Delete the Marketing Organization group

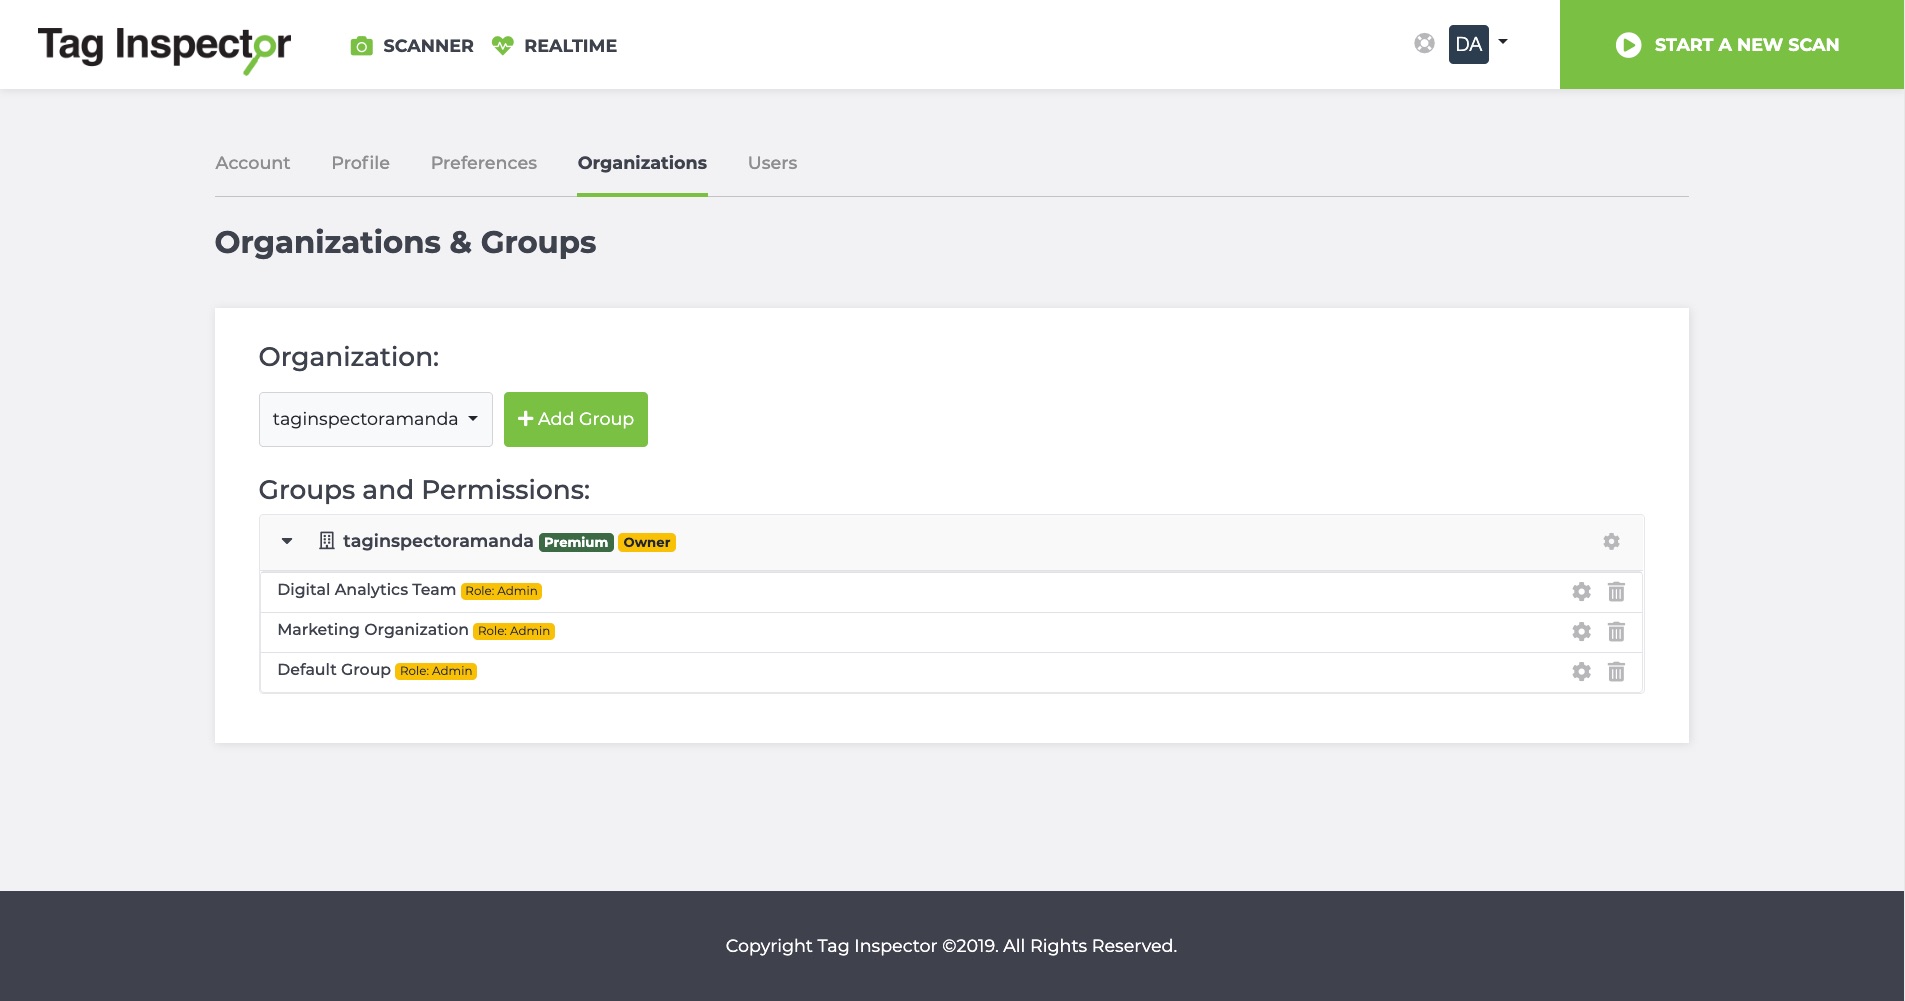point(1616,632)
